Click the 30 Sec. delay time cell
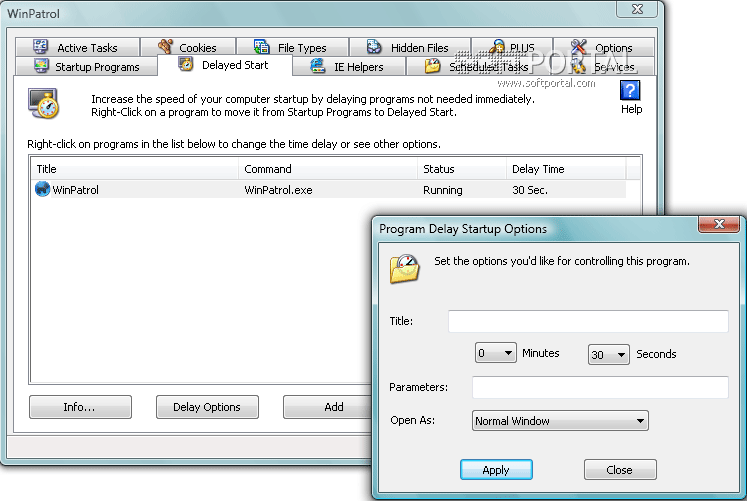 tap(530, 190)
